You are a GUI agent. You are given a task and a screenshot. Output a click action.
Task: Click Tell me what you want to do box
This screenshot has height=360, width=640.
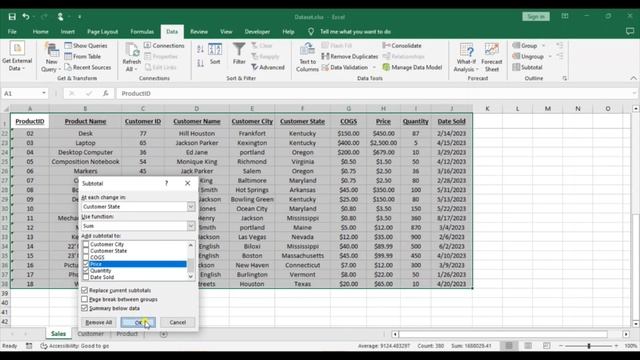[355, 31]
